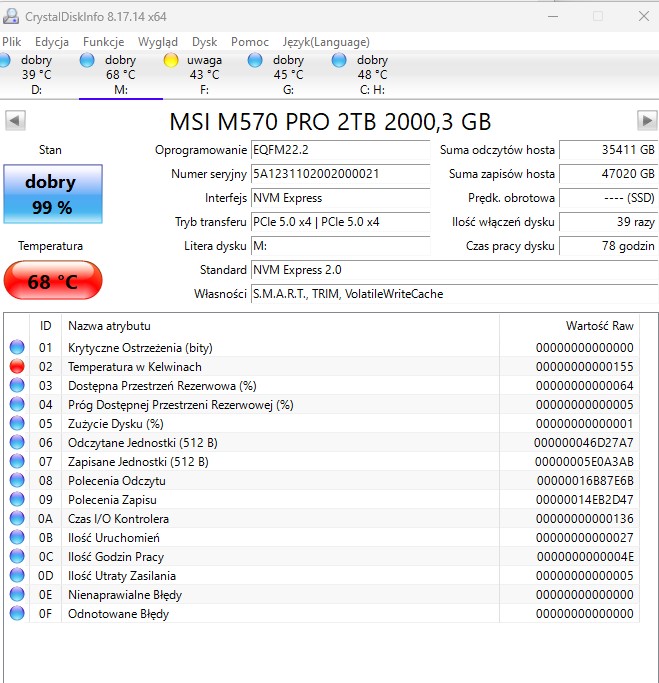Switch to disk C: H: tab
Image resolution: width=659 pixels, height=683 pixels.
(372, 75)
